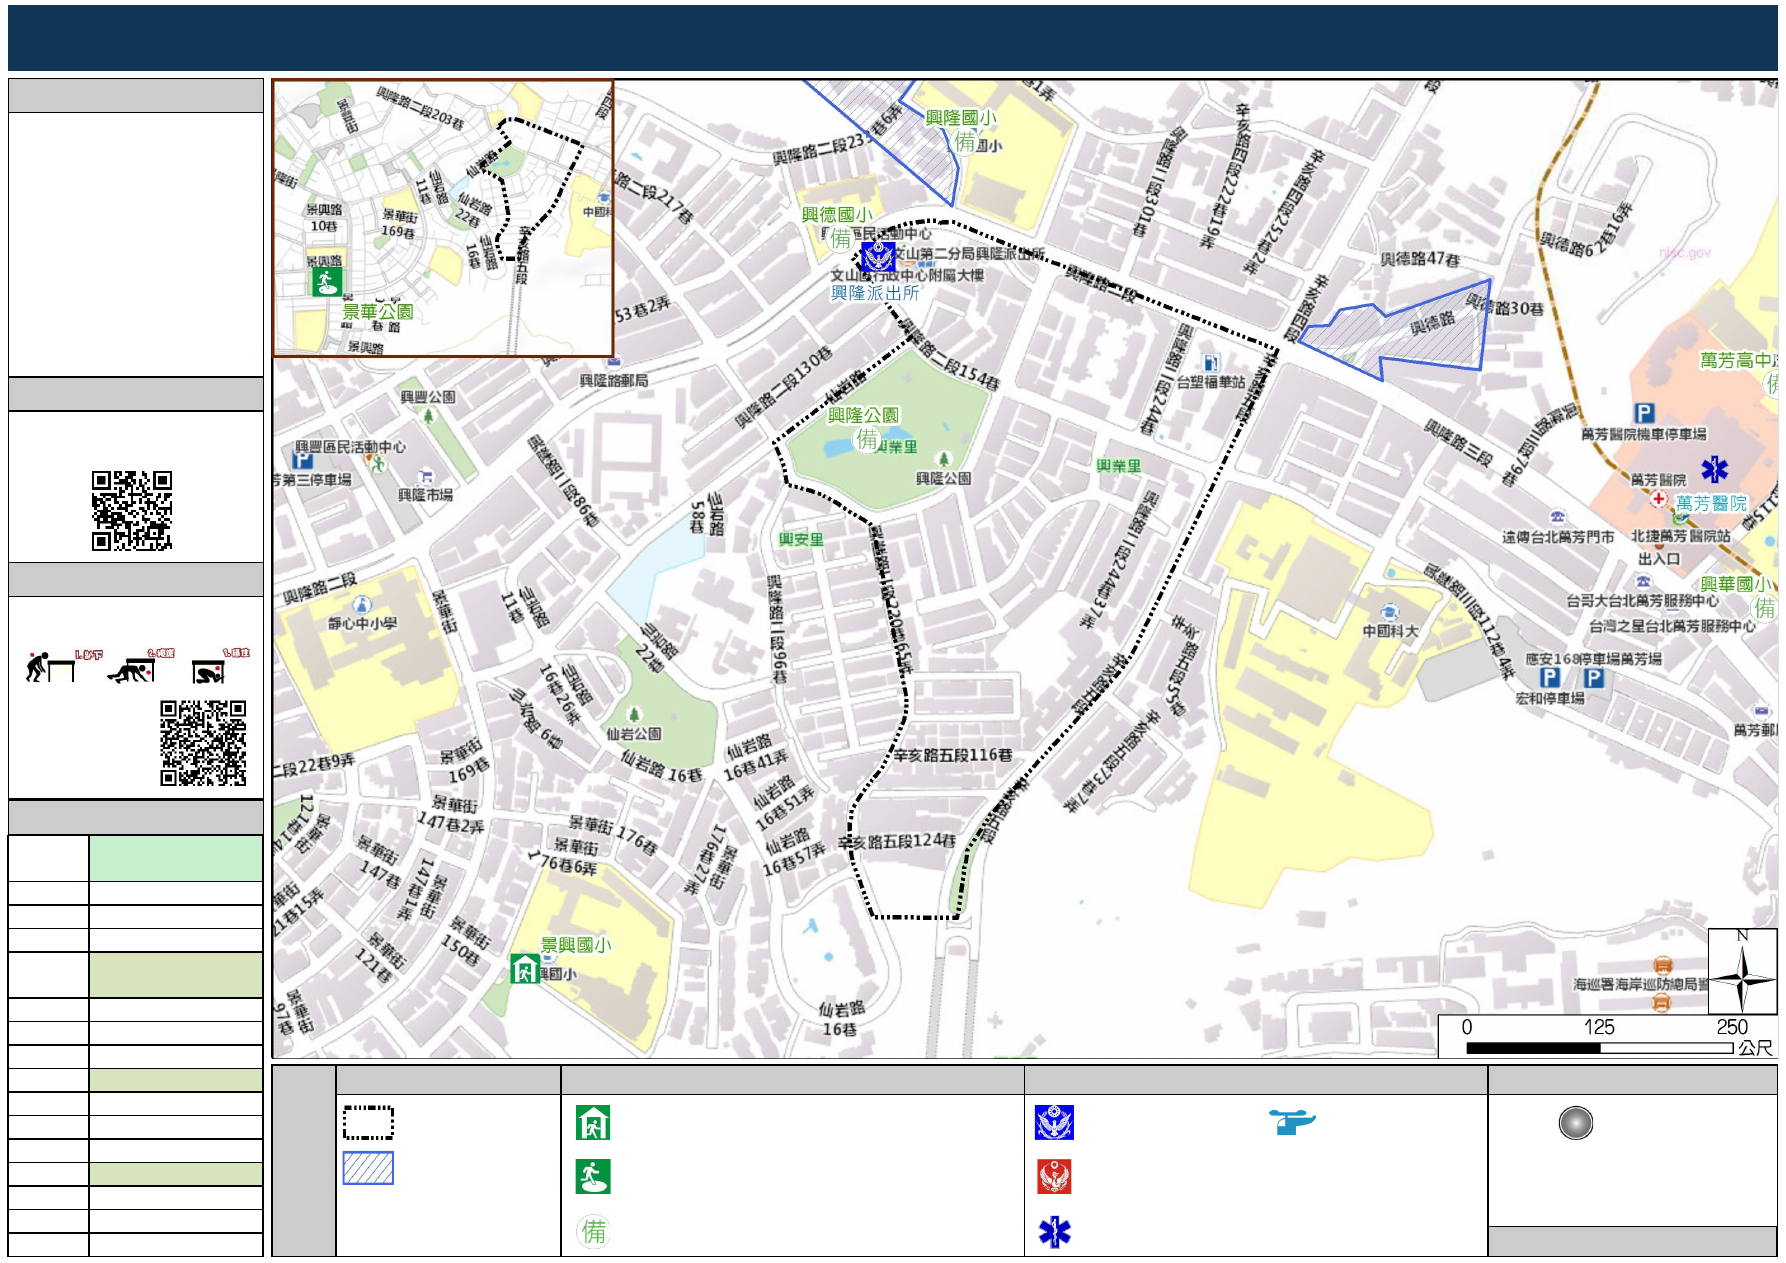The height and width of the screenshot is (1263, 1786).
Task: Click the upper QR code in left panel
Action: pos(132,511)
